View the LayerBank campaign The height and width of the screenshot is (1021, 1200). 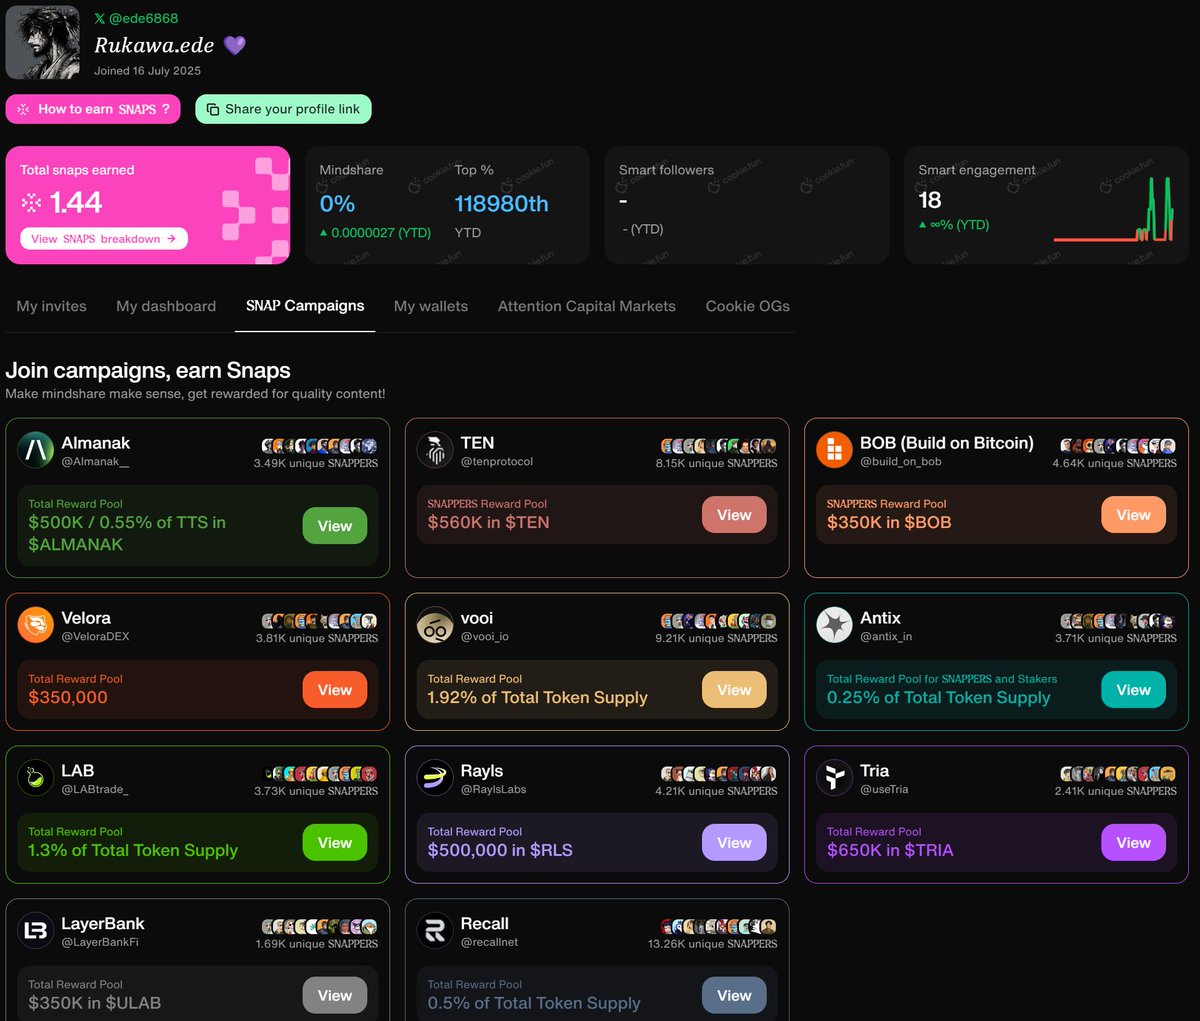(335, 996)
